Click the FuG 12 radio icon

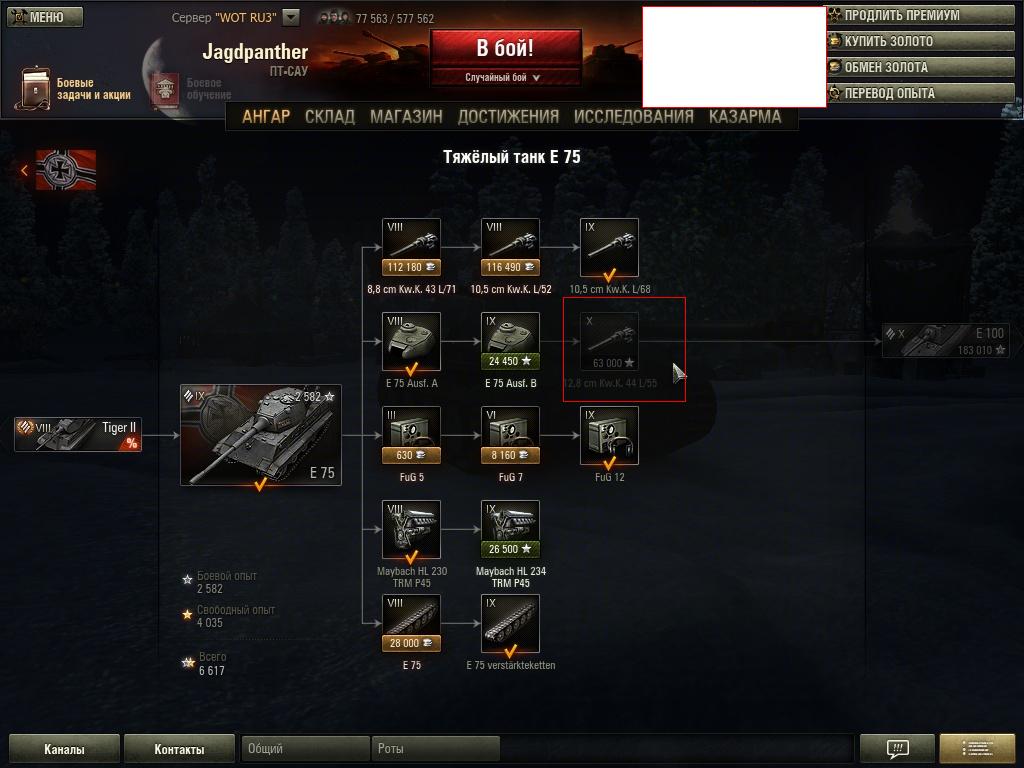pyautogui.click(x=609, y=436)
